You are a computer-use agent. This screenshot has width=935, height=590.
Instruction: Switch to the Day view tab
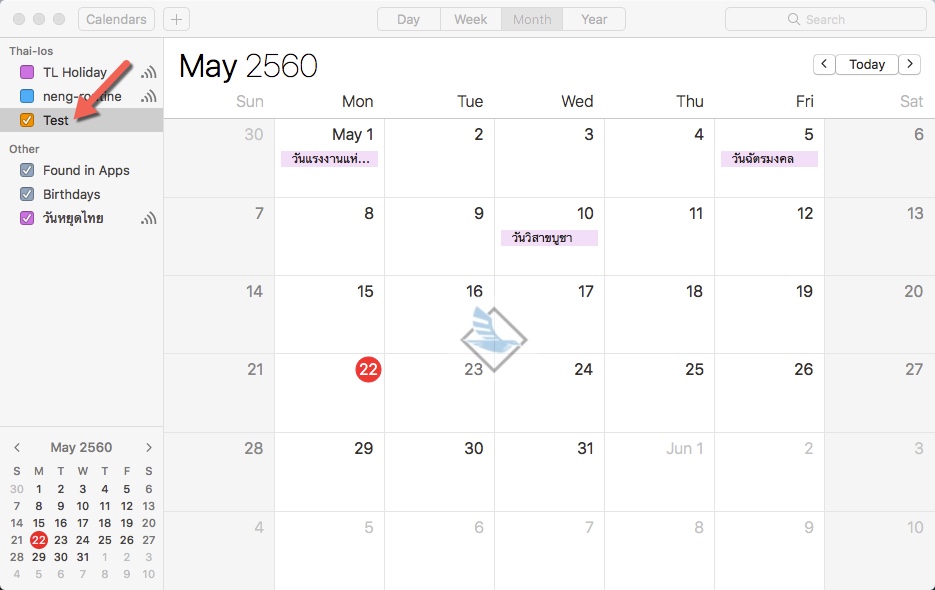[x=408, y=19]
